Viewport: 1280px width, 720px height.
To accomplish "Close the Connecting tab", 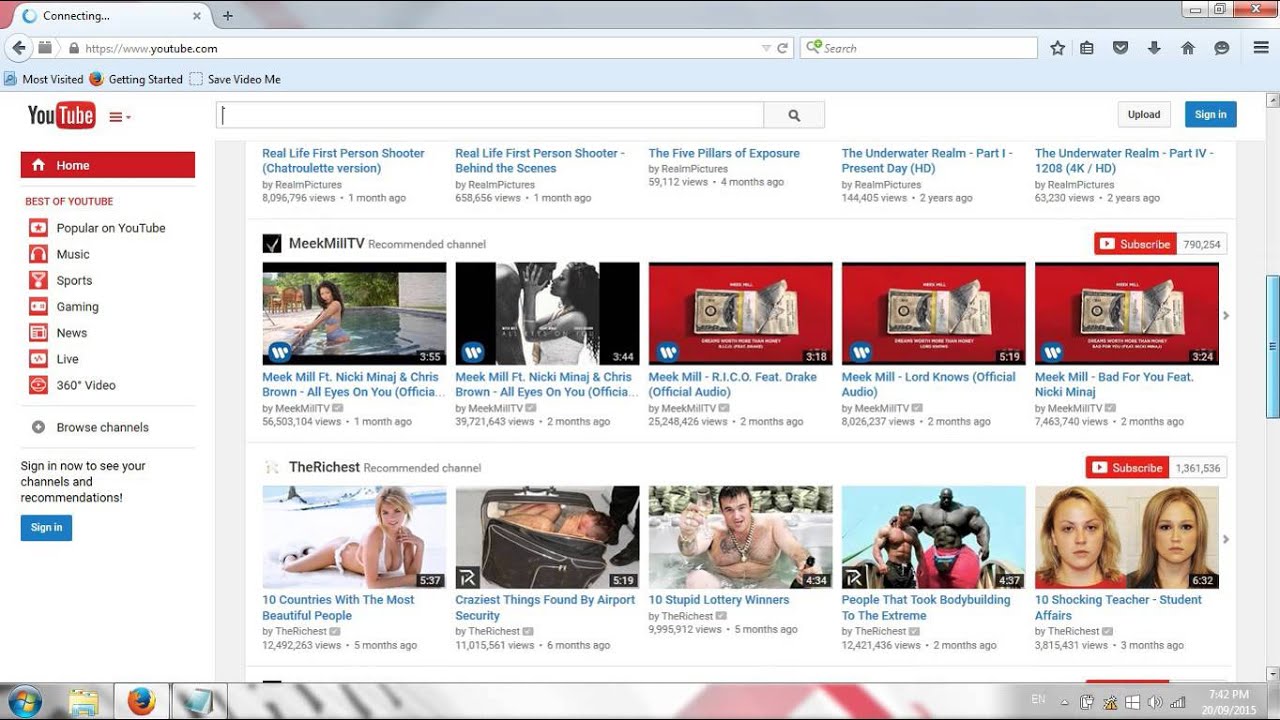I will (x=196, y=16).
